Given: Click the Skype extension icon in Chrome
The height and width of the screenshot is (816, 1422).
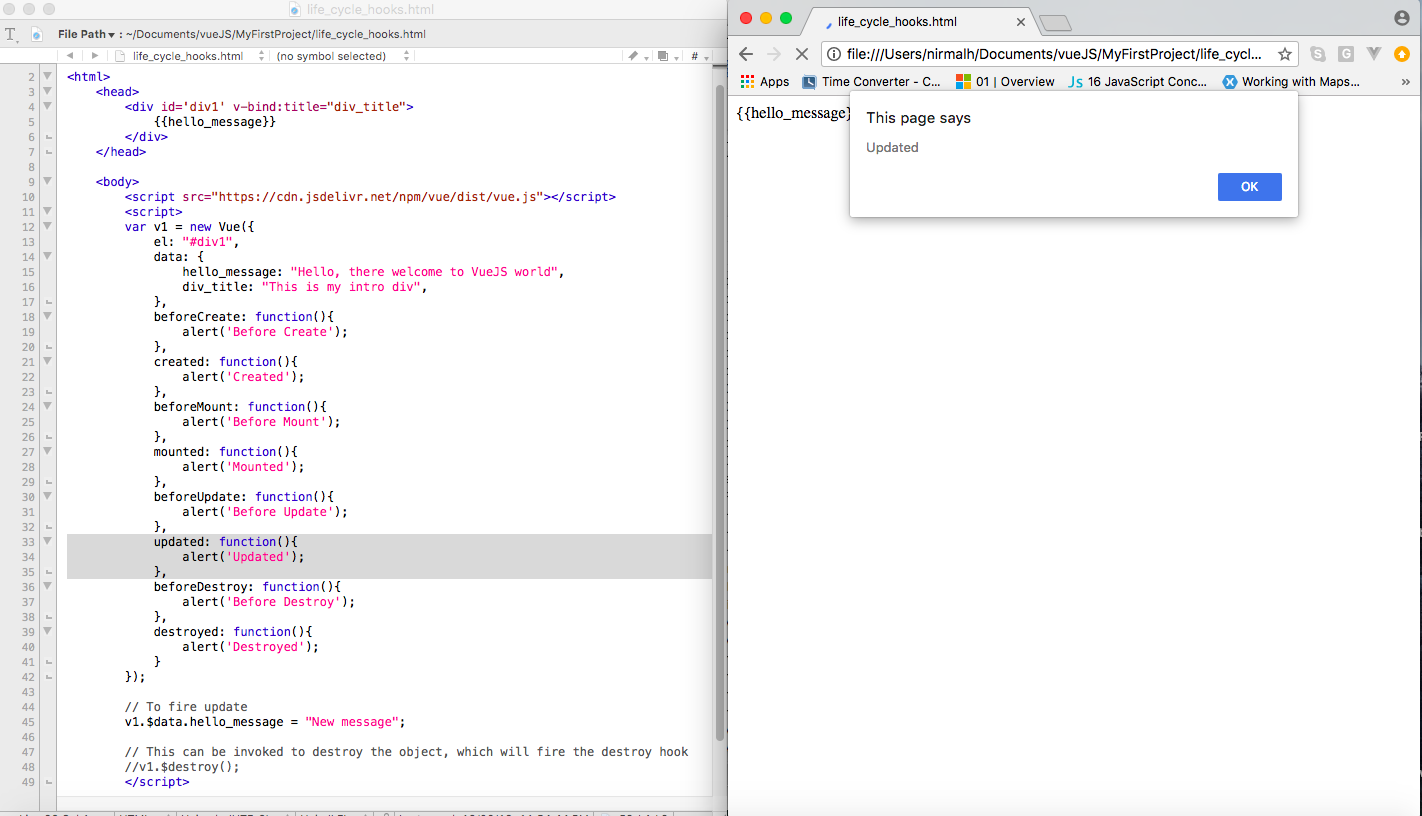Looking at the screenshot, I should click(1318, 54).
